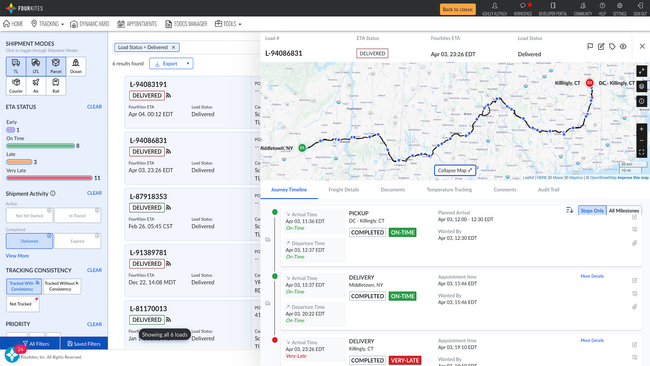The height and width of the screenshot is (366, 650).
Task: Open the Community icon
Action: coord(582,8)
